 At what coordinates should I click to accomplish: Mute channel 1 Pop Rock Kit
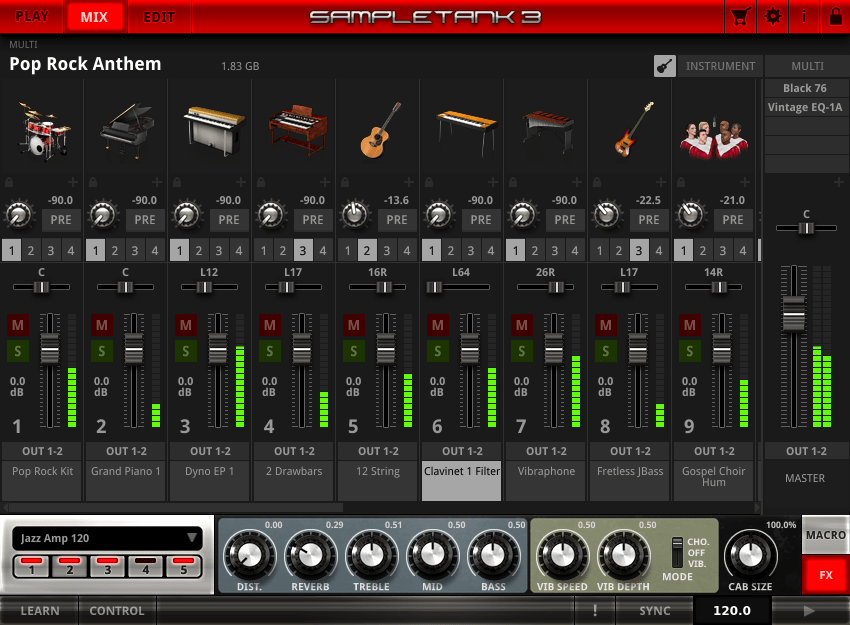[17, 325]
